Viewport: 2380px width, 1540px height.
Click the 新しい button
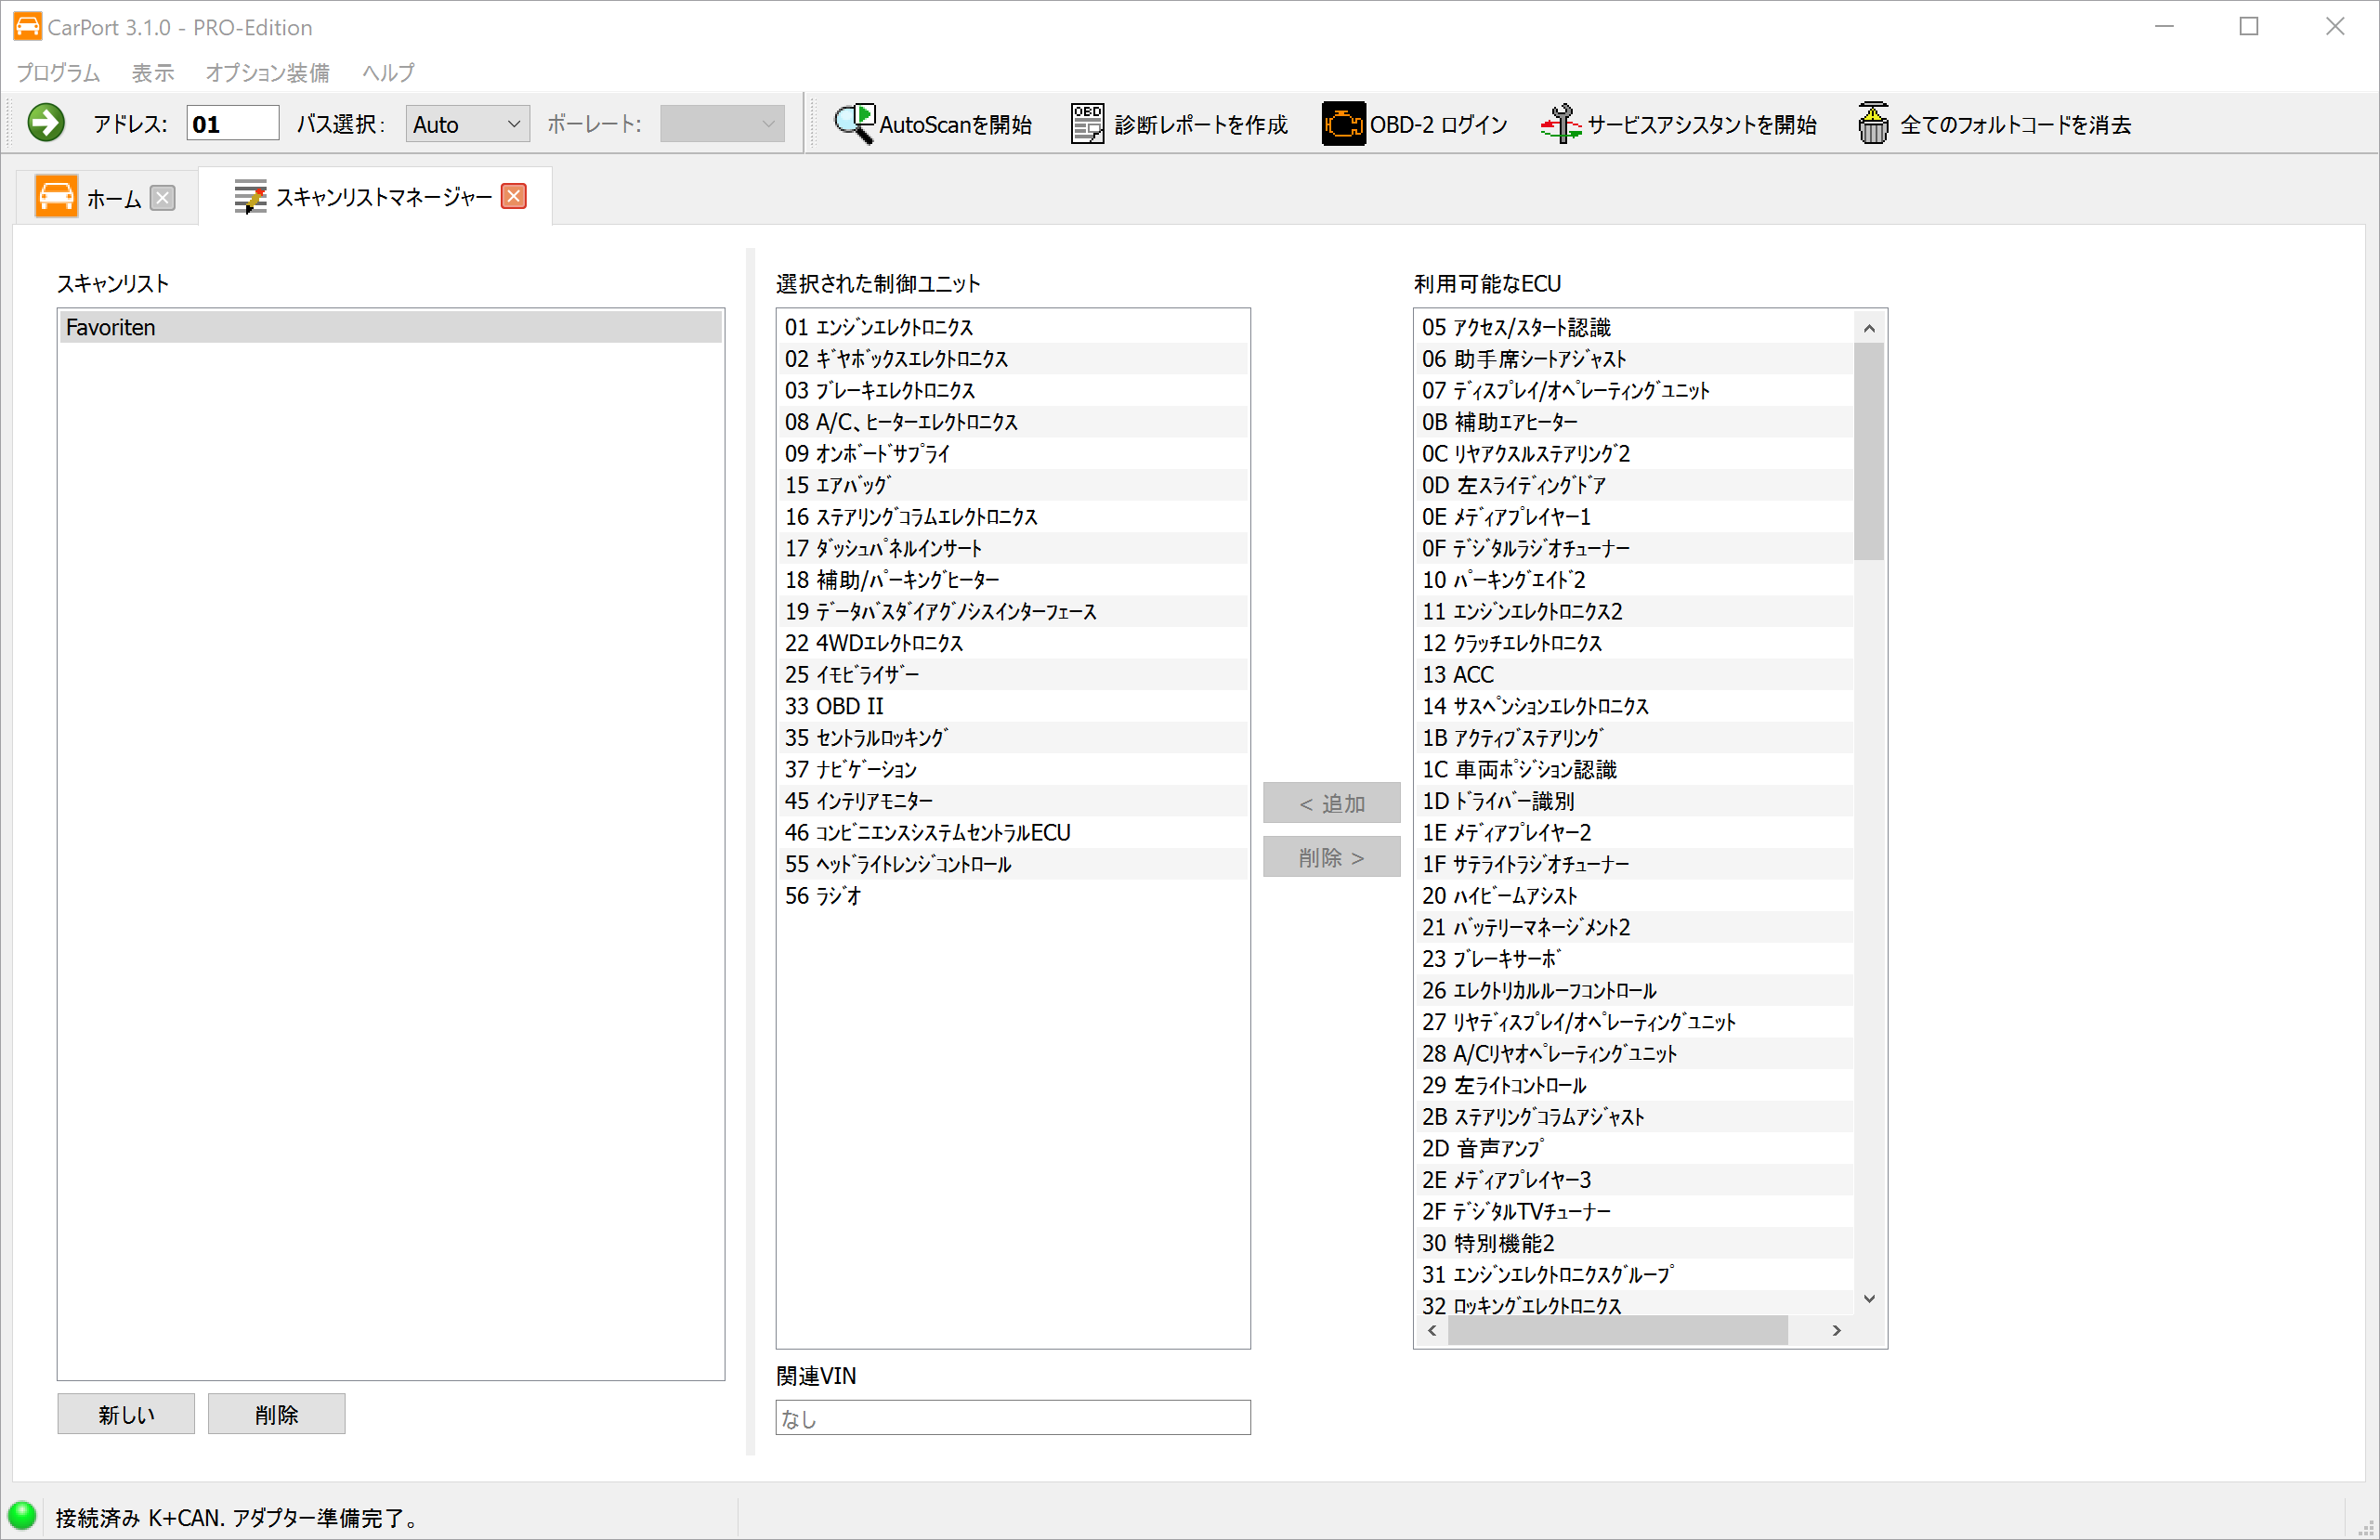[x=126, y=1414]
